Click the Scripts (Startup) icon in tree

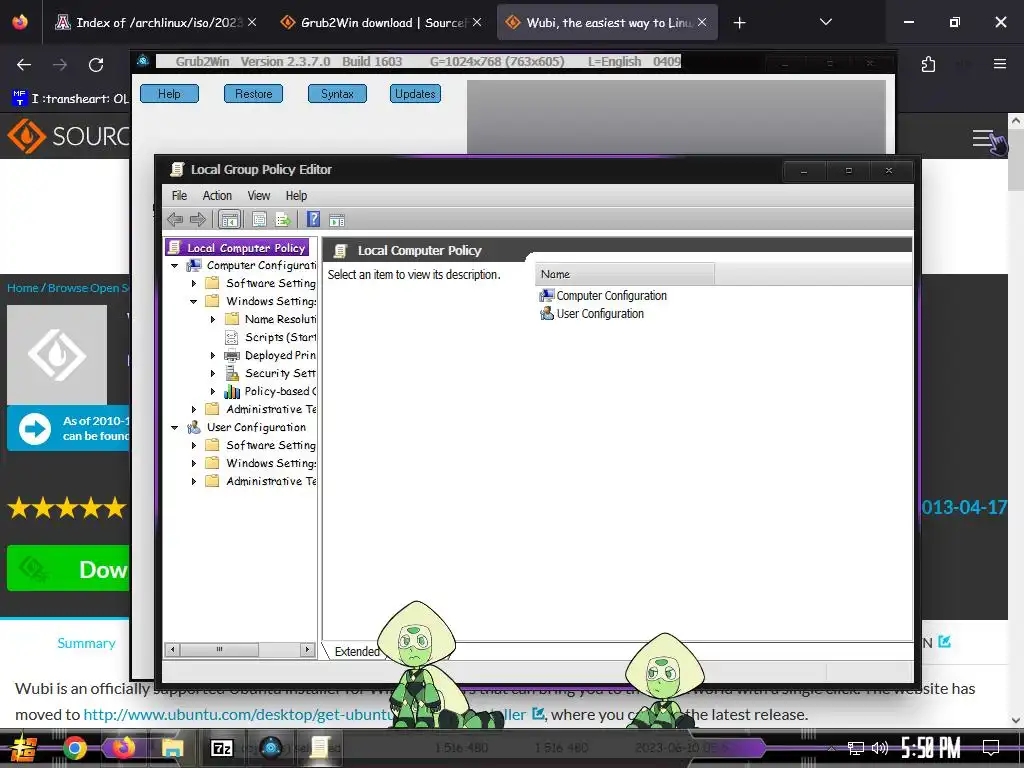tap(232, 337)
